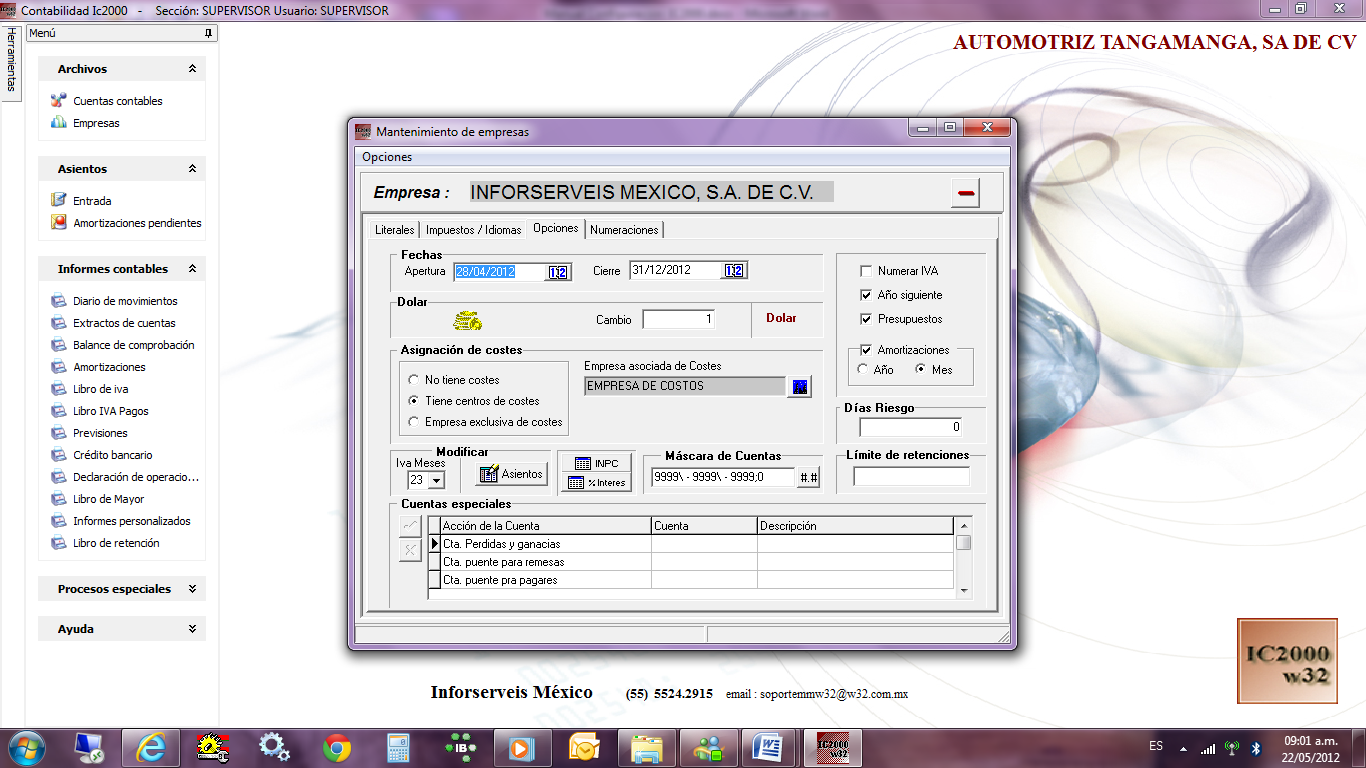Open the Libro de iva report

[x=100, y=389]
